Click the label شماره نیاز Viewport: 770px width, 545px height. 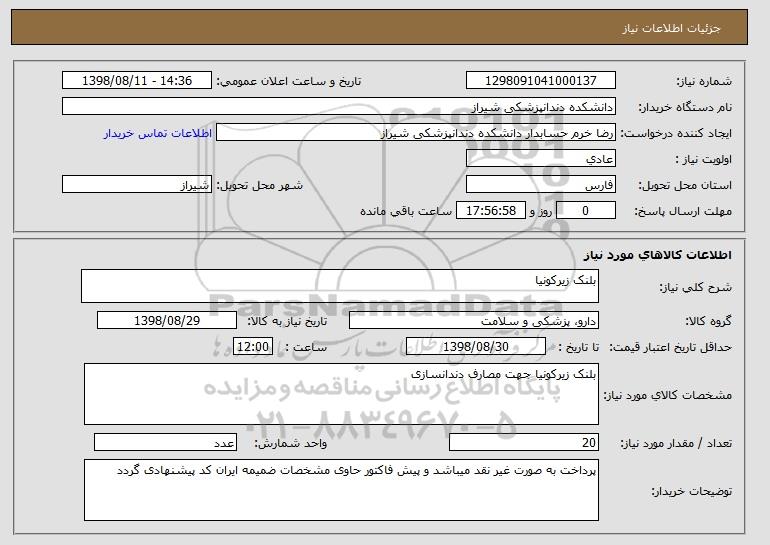(x=704, y=82)
